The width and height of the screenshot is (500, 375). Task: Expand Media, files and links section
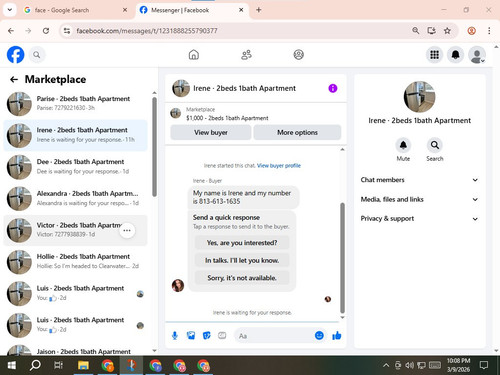point(419,199)
